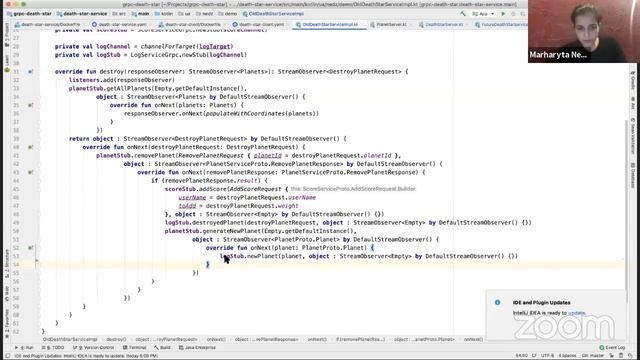This screenshot has height=360, width=640.
Task: Click the green Run button in toolbar
Action: pos(503,14)
